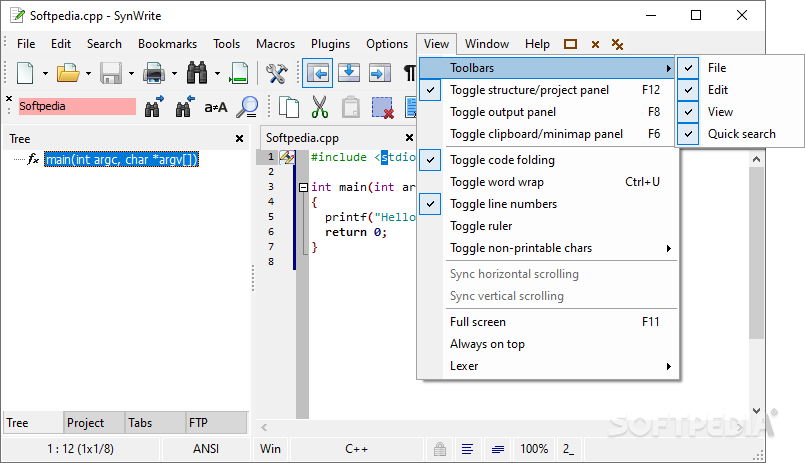The image size is (805, 463).
Task: Click the double brown X close-all icon
Action: tap(617, 44)
